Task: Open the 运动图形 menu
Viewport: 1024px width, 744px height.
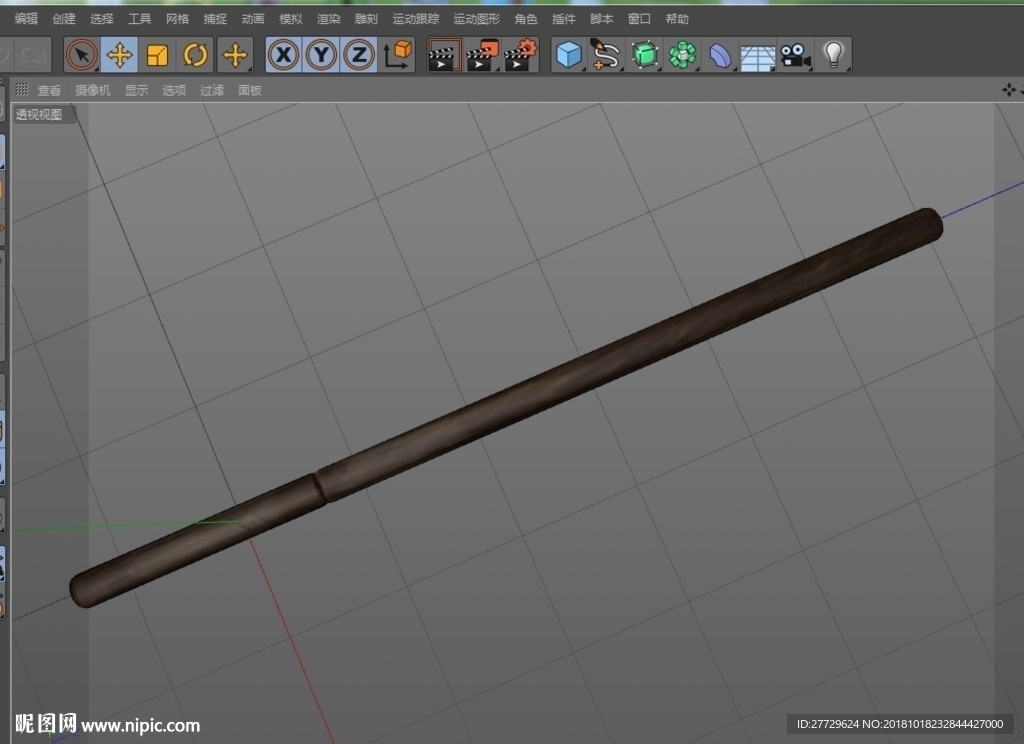Action: [477, 19]
